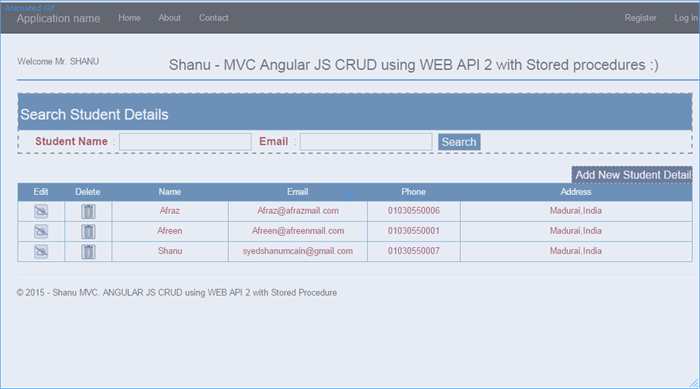Focus the Email search input field
Viewport: 700px width, 389px height.
tap(366, 142)
